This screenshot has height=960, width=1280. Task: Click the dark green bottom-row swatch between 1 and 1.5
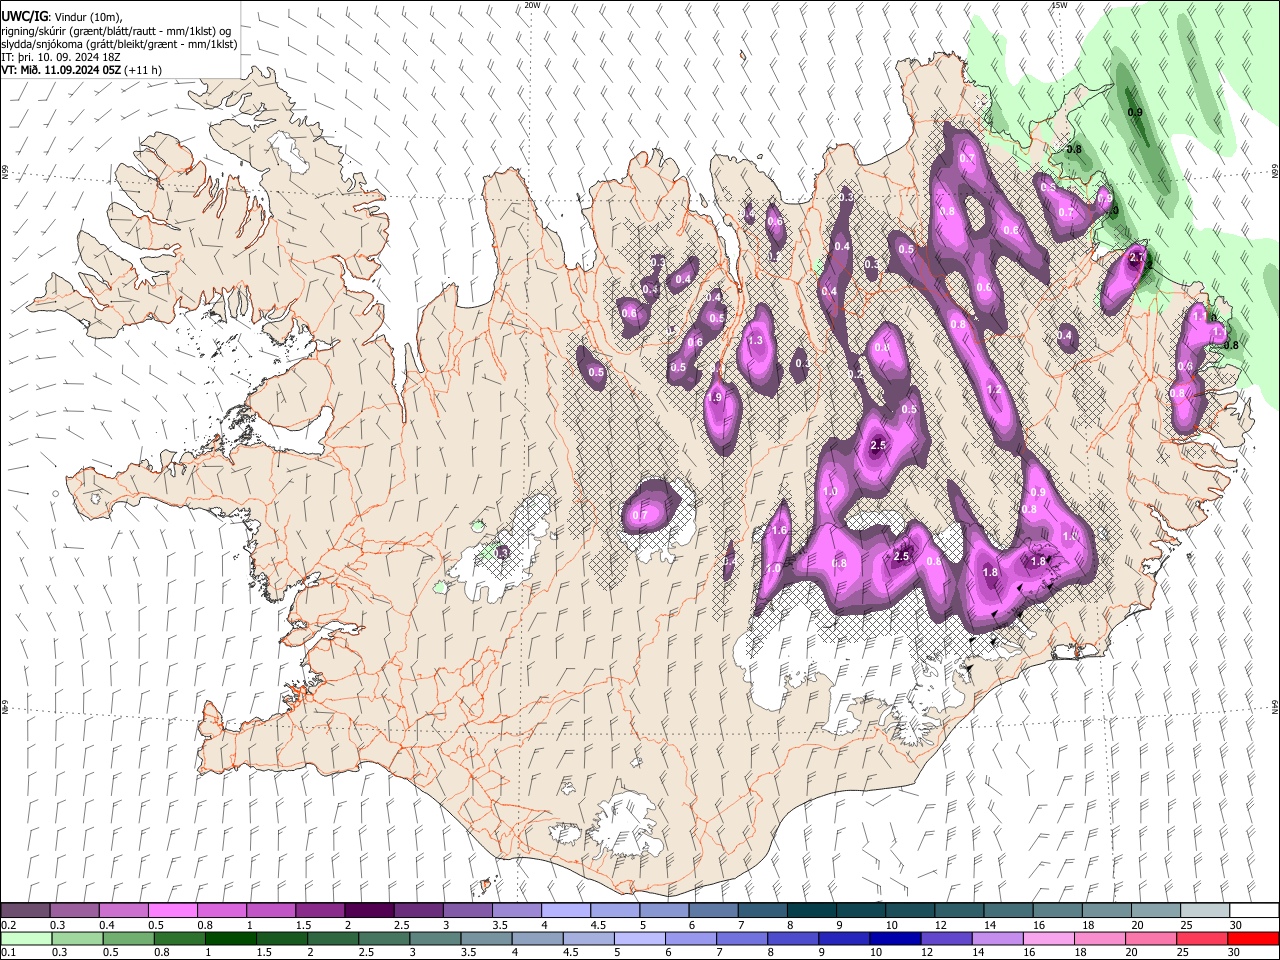point(229,939)
